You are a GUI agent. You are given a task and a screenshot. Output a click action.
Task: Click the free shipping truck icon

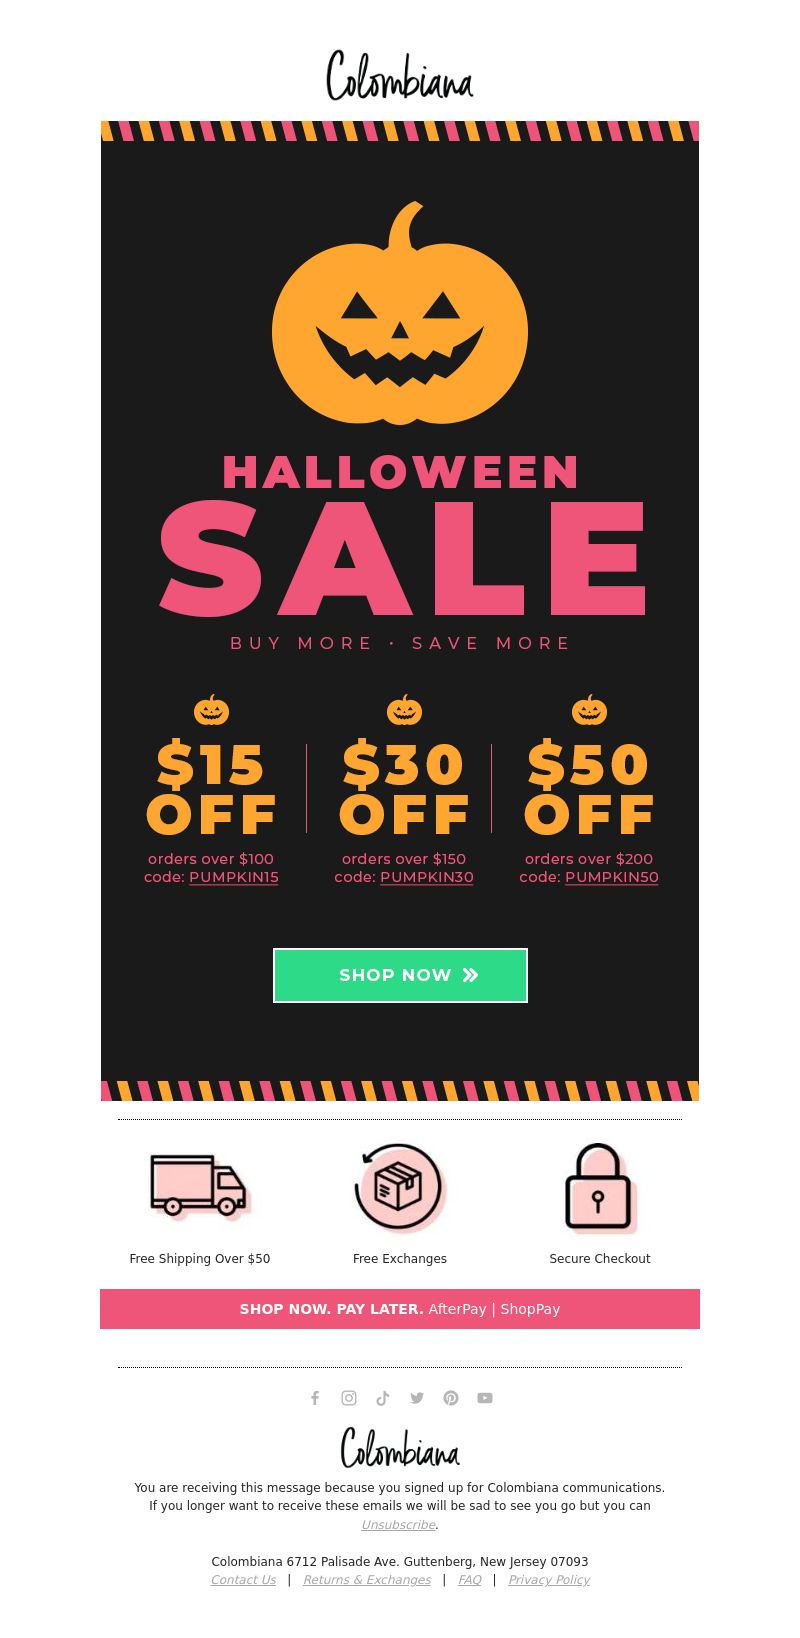point(200,1188)
